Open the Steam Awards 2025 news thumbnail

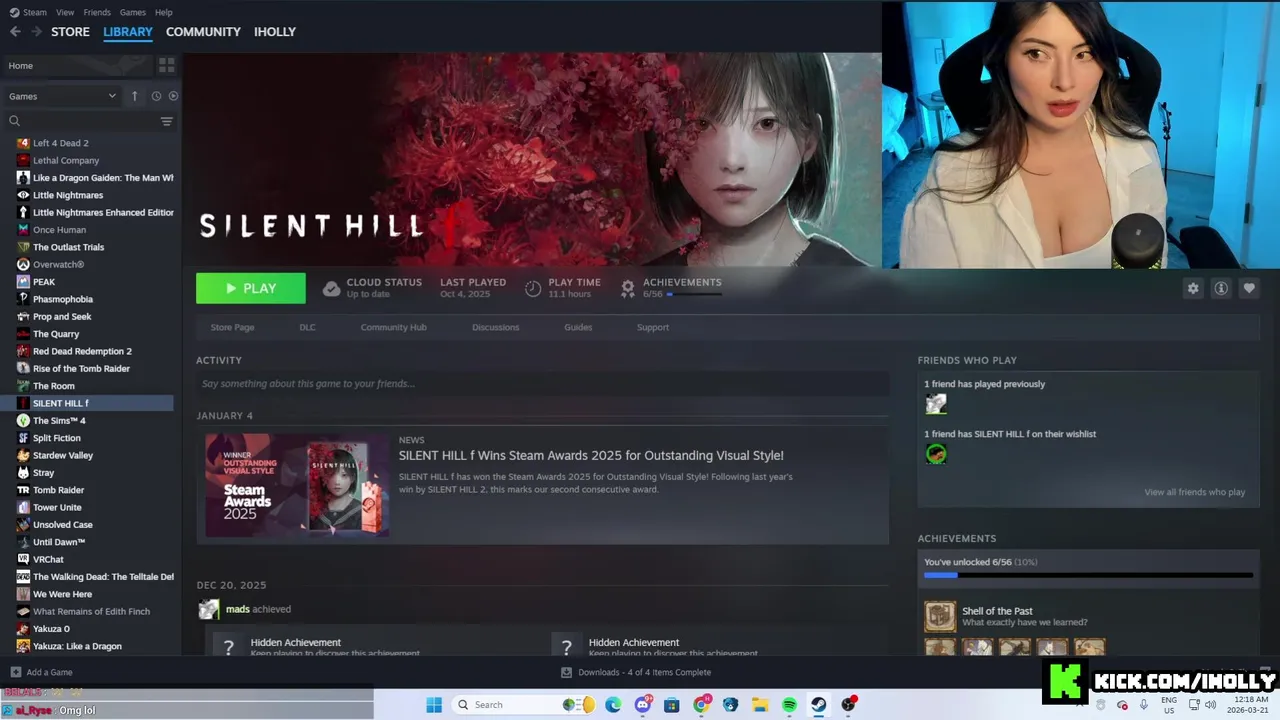[x=297, y=485]
